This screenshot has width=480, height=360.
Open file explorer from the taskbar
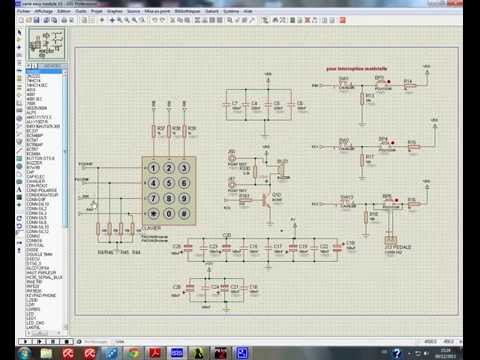pos(46,353)
